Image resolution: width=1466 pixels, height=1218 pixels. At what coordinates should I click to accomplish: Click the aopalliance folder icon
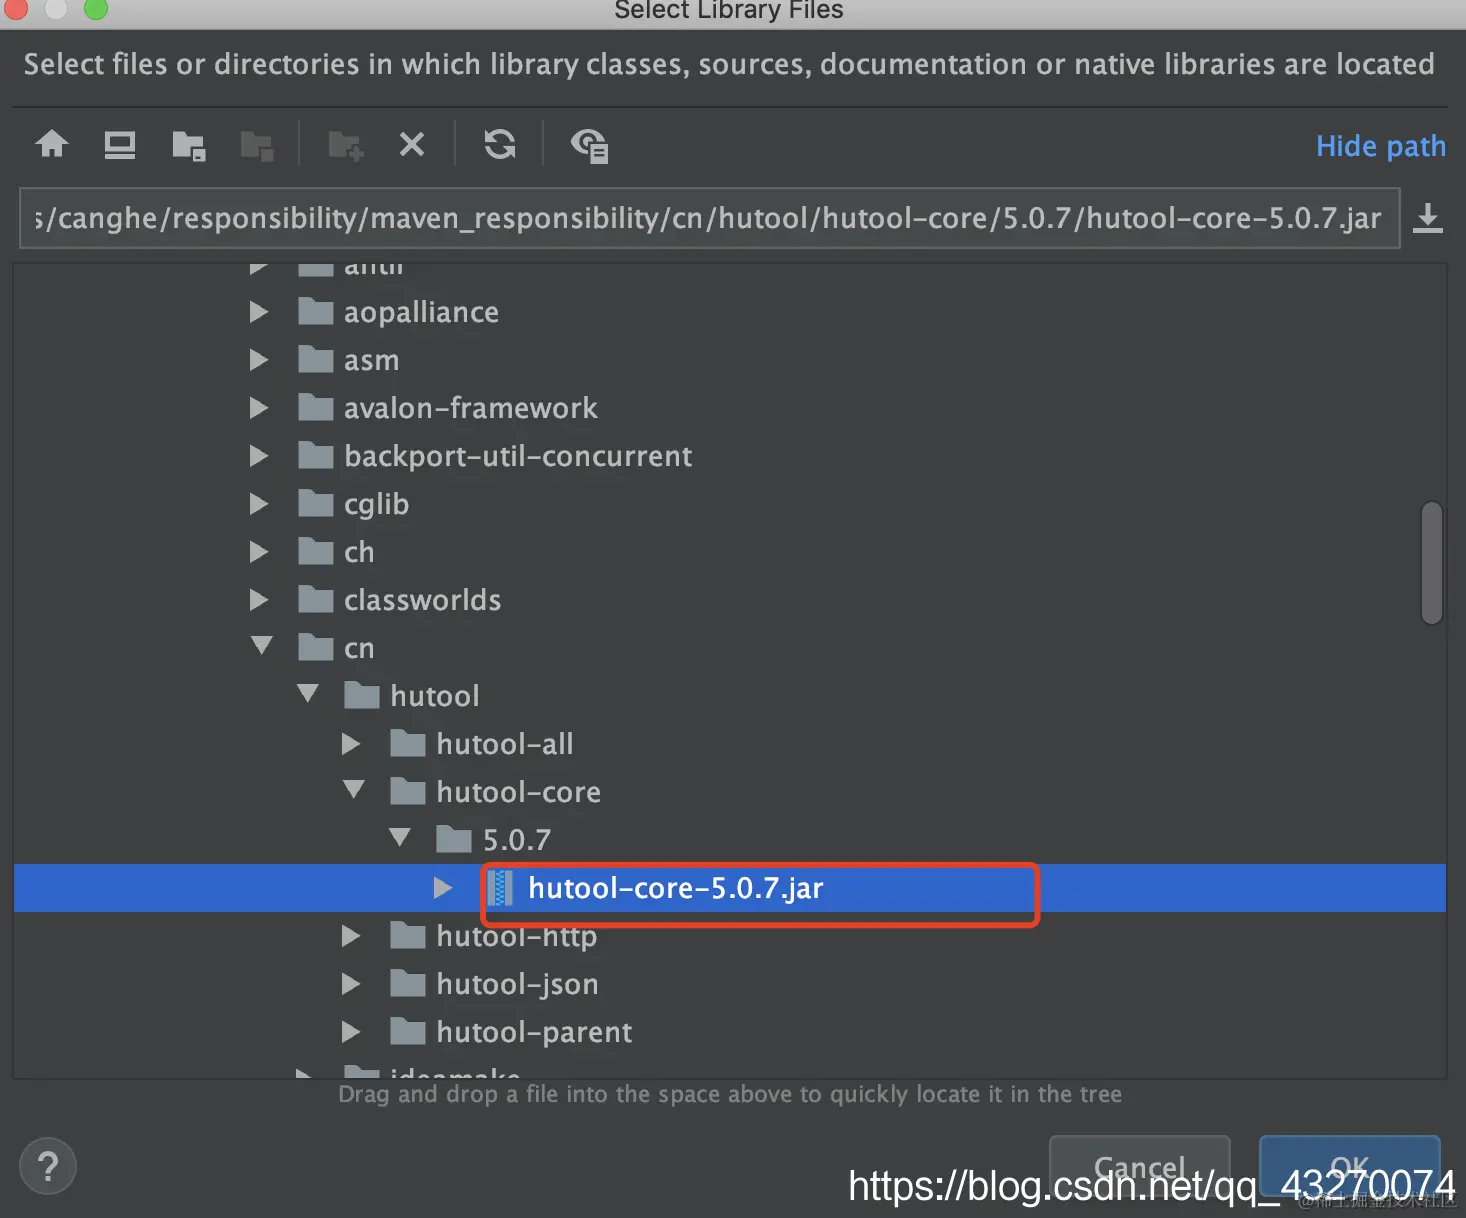click(x=316, y=311)
